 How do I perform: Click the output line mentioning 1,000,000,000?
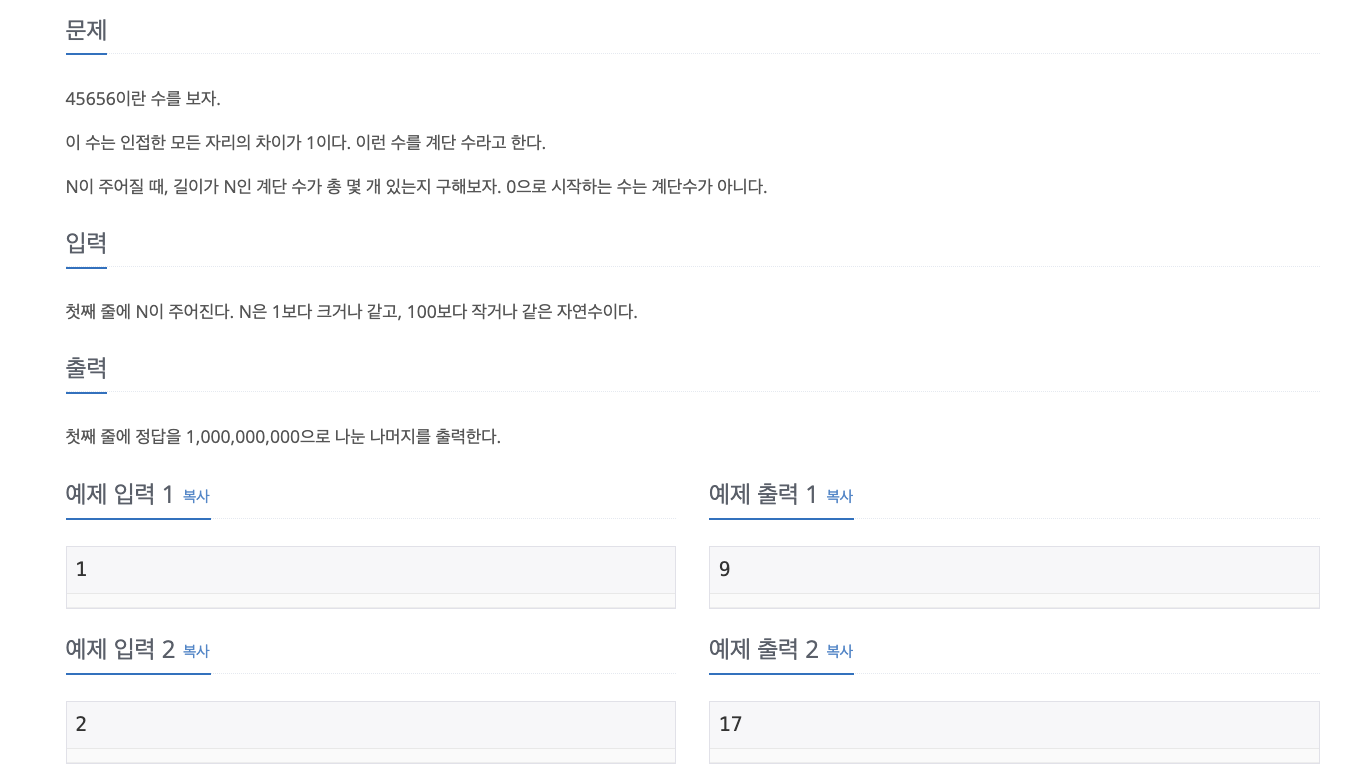pyautogui.click(x=283, y=436)
